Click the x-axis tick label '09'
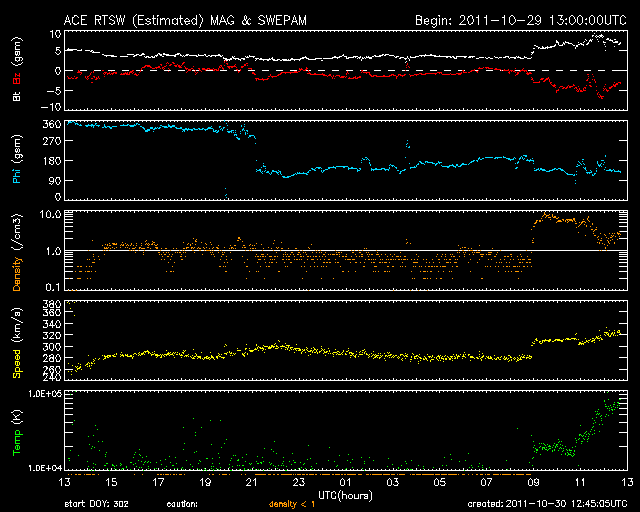Viewport: 640px width, 512px height. click(533, 482)
